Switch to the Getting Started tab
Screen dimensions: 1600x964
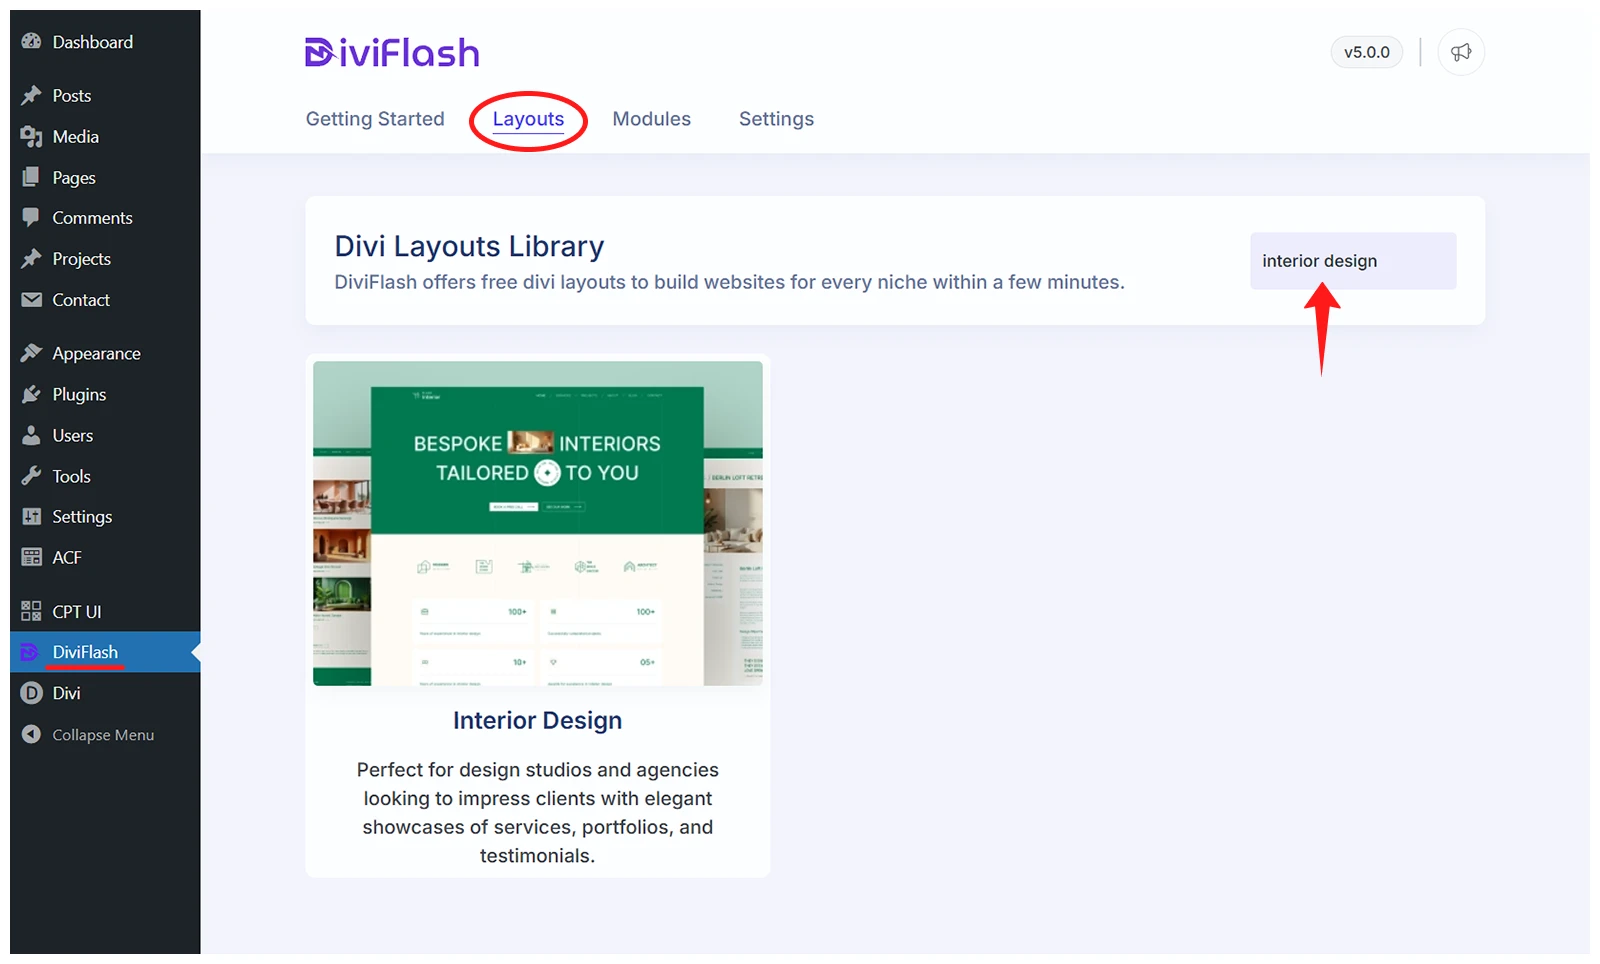point(375,119)
